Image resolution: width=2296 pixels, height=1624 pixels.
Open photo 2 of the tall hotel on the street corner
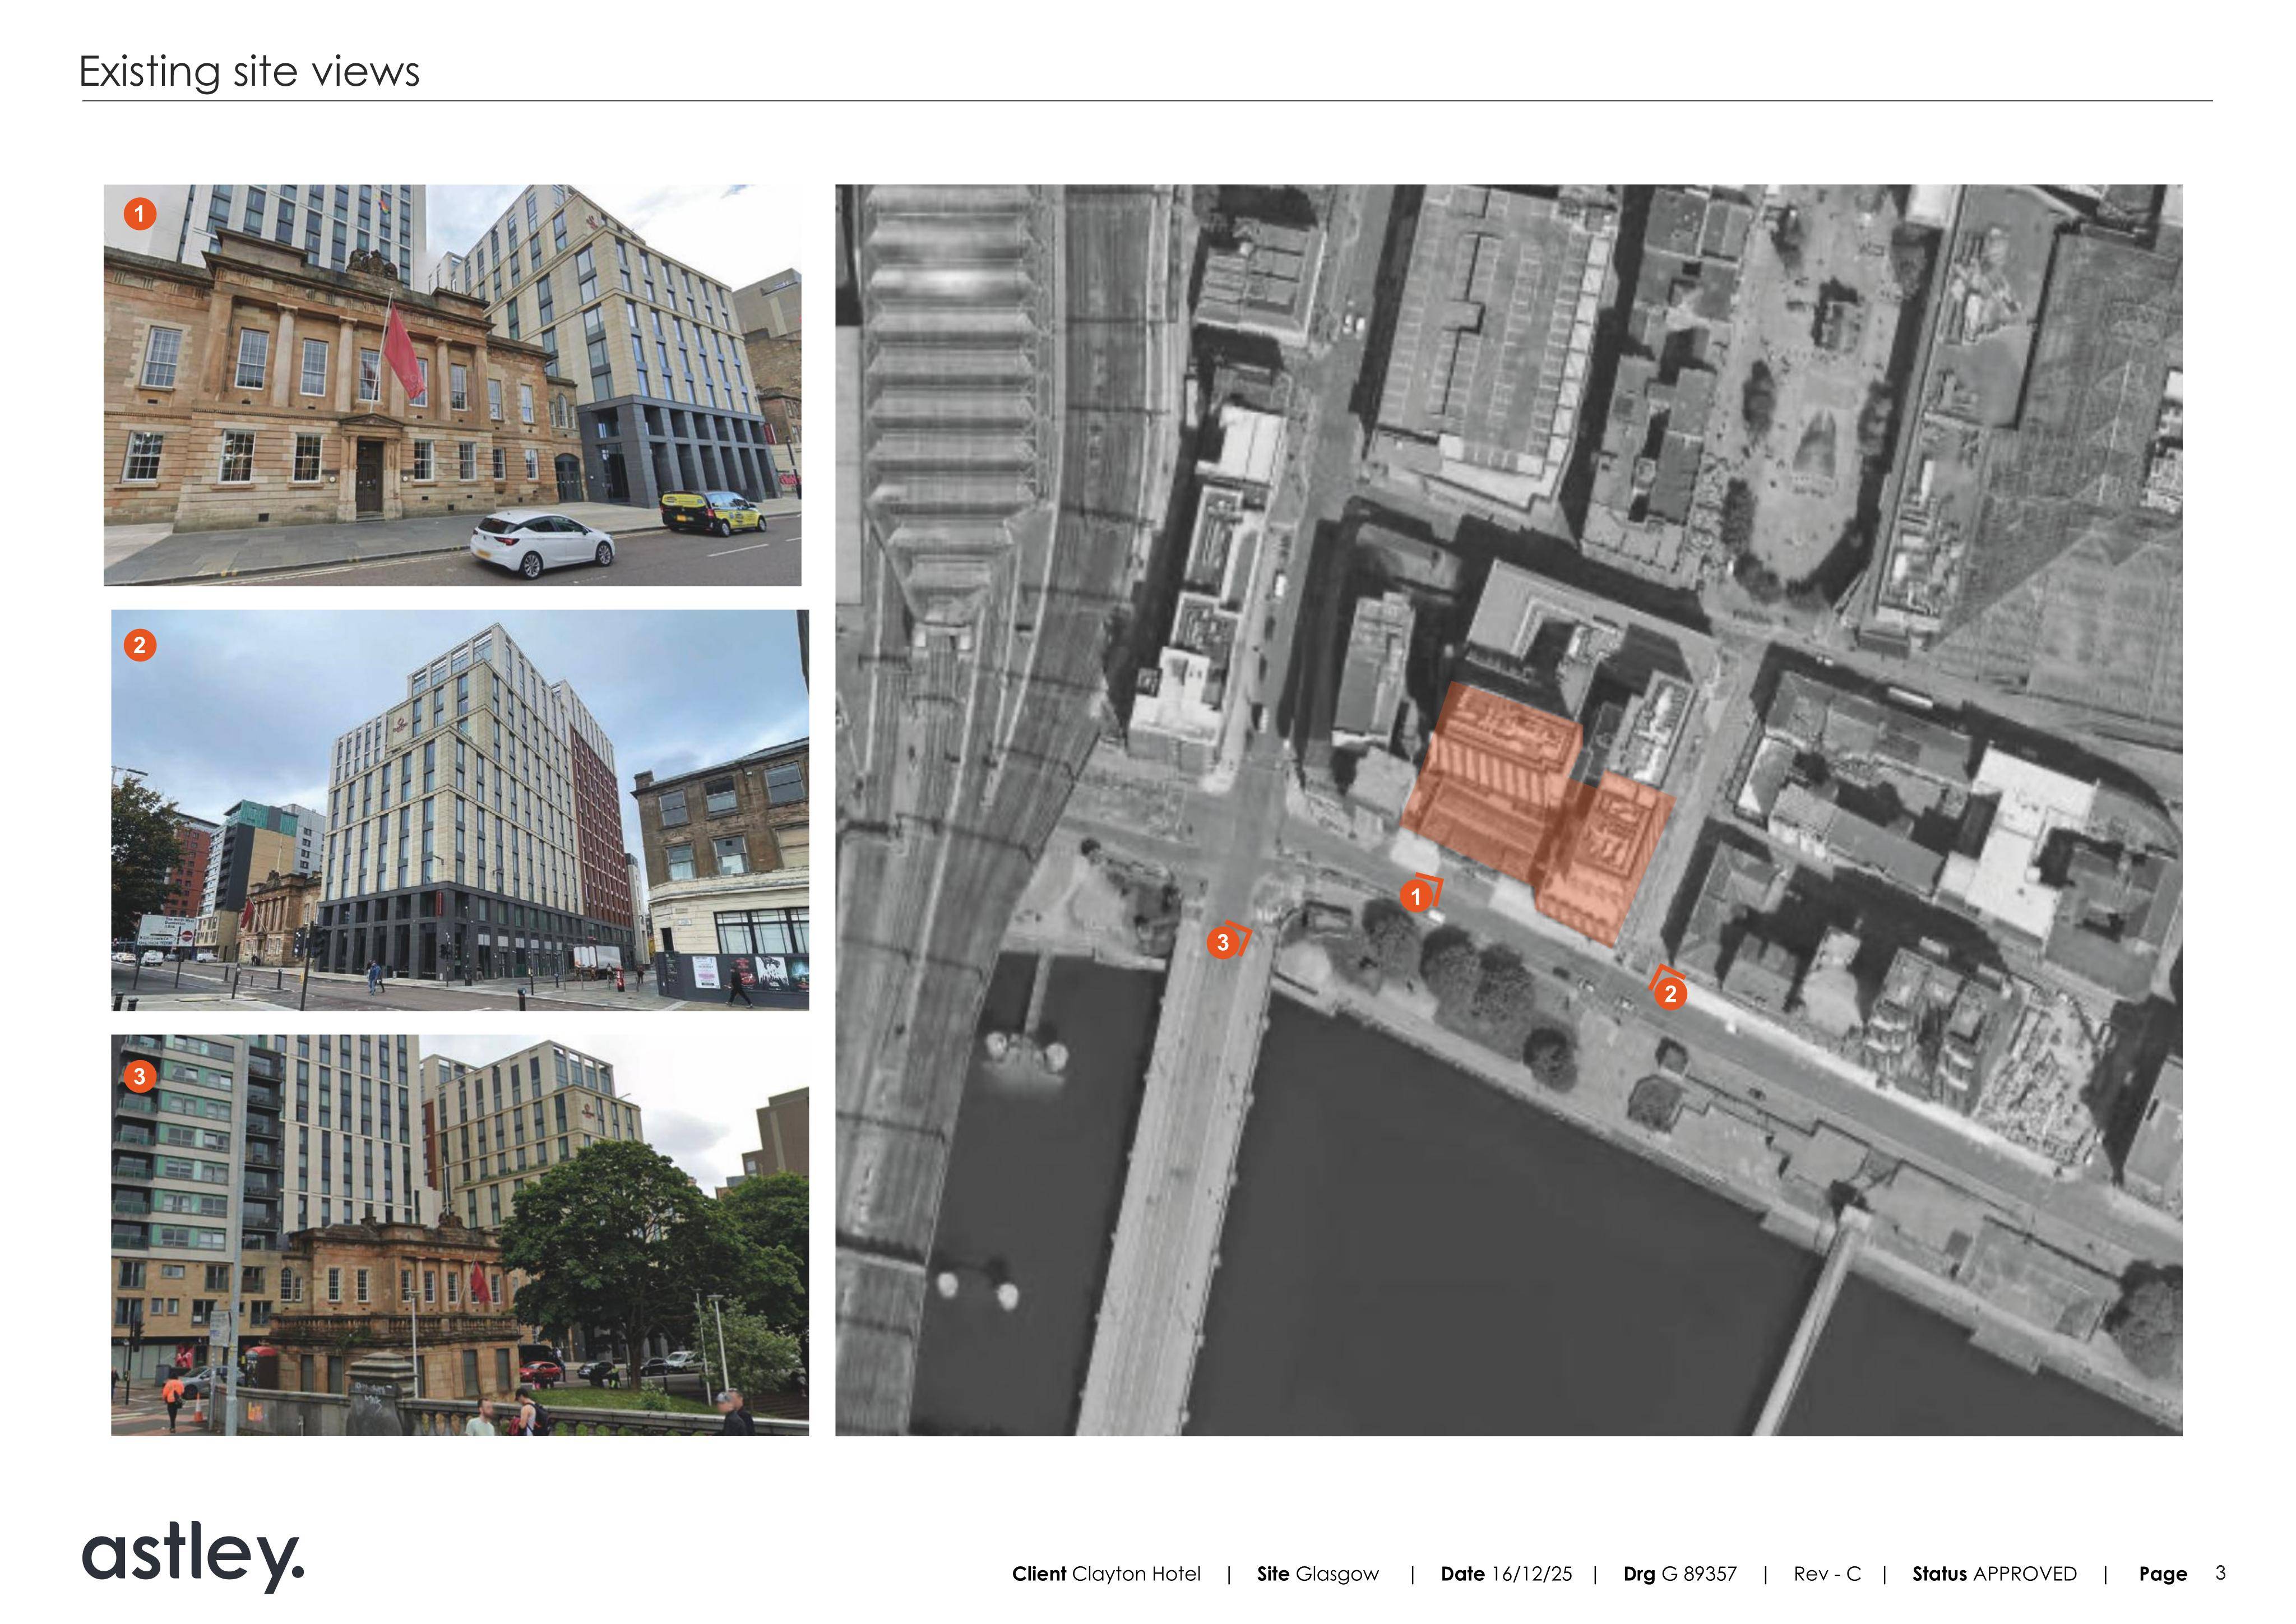pos(460,810)
